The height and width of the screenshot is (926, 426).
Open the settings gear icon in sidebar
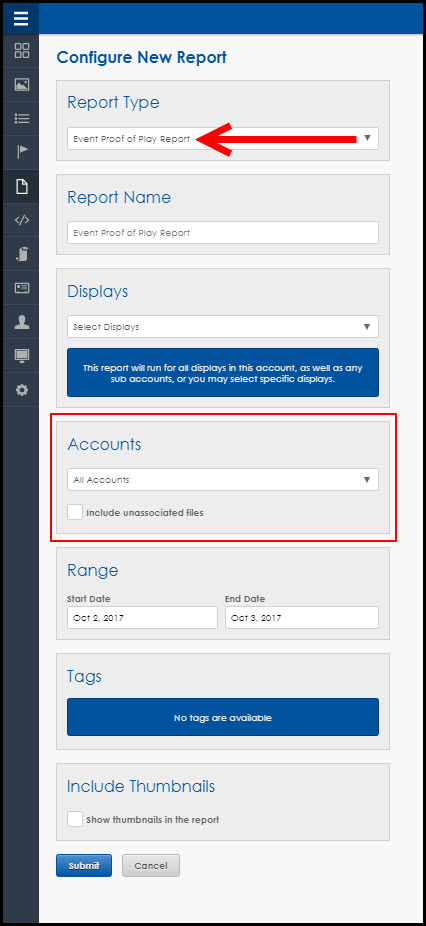22,390
